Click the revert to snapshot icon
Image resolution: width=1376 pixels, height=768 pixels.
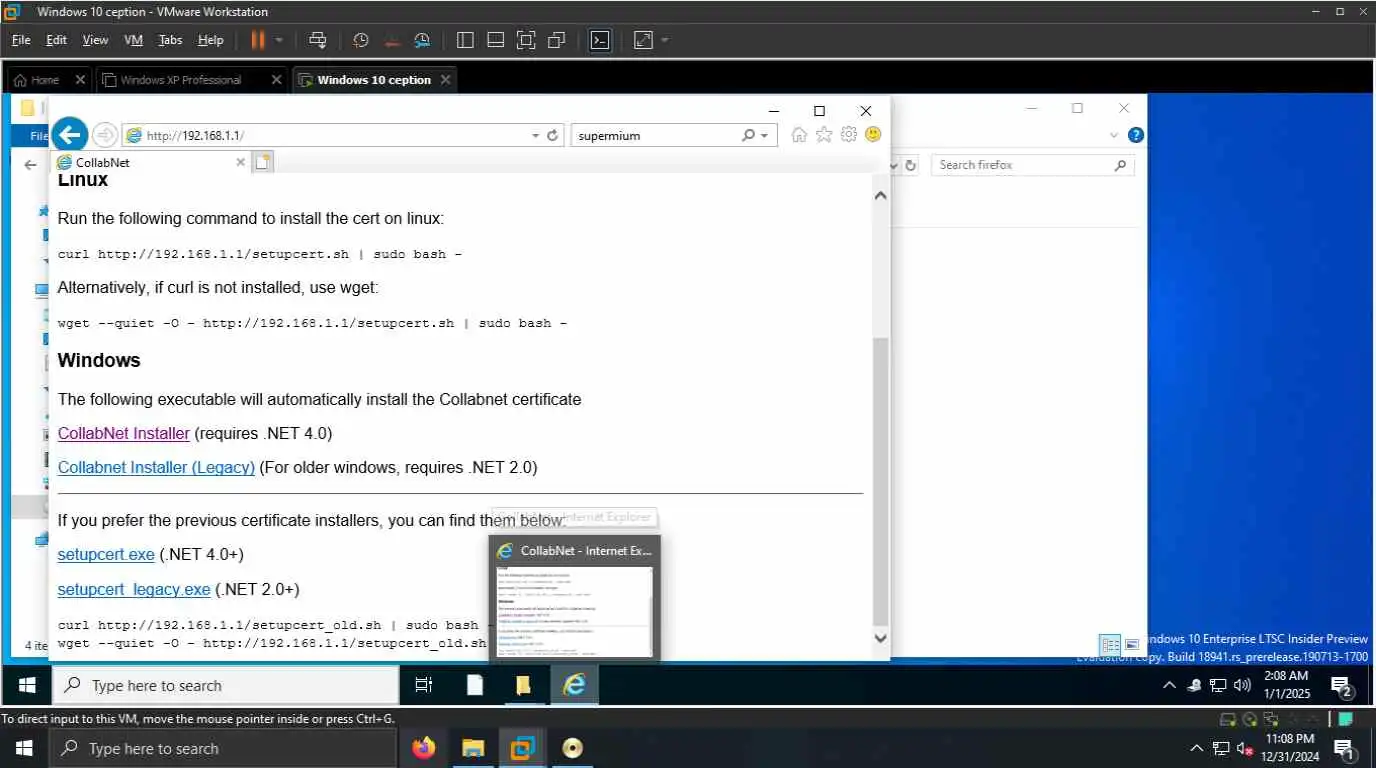(391, 40)
